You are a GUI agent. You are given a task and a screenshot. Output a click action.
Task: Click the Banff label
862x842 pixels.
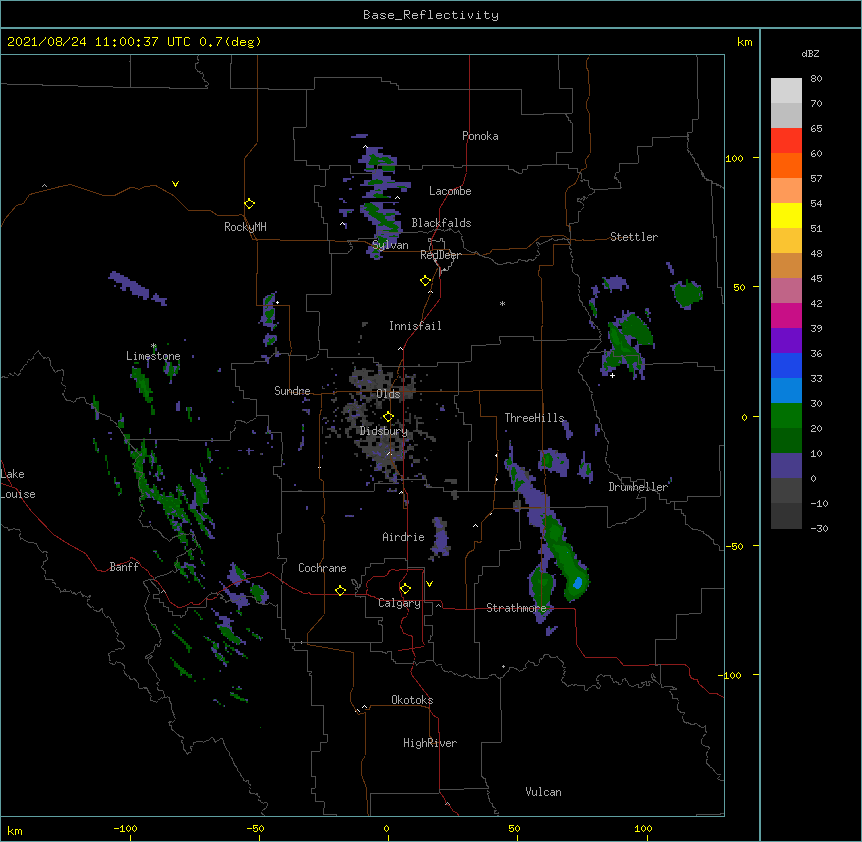[x=124, y=567]
